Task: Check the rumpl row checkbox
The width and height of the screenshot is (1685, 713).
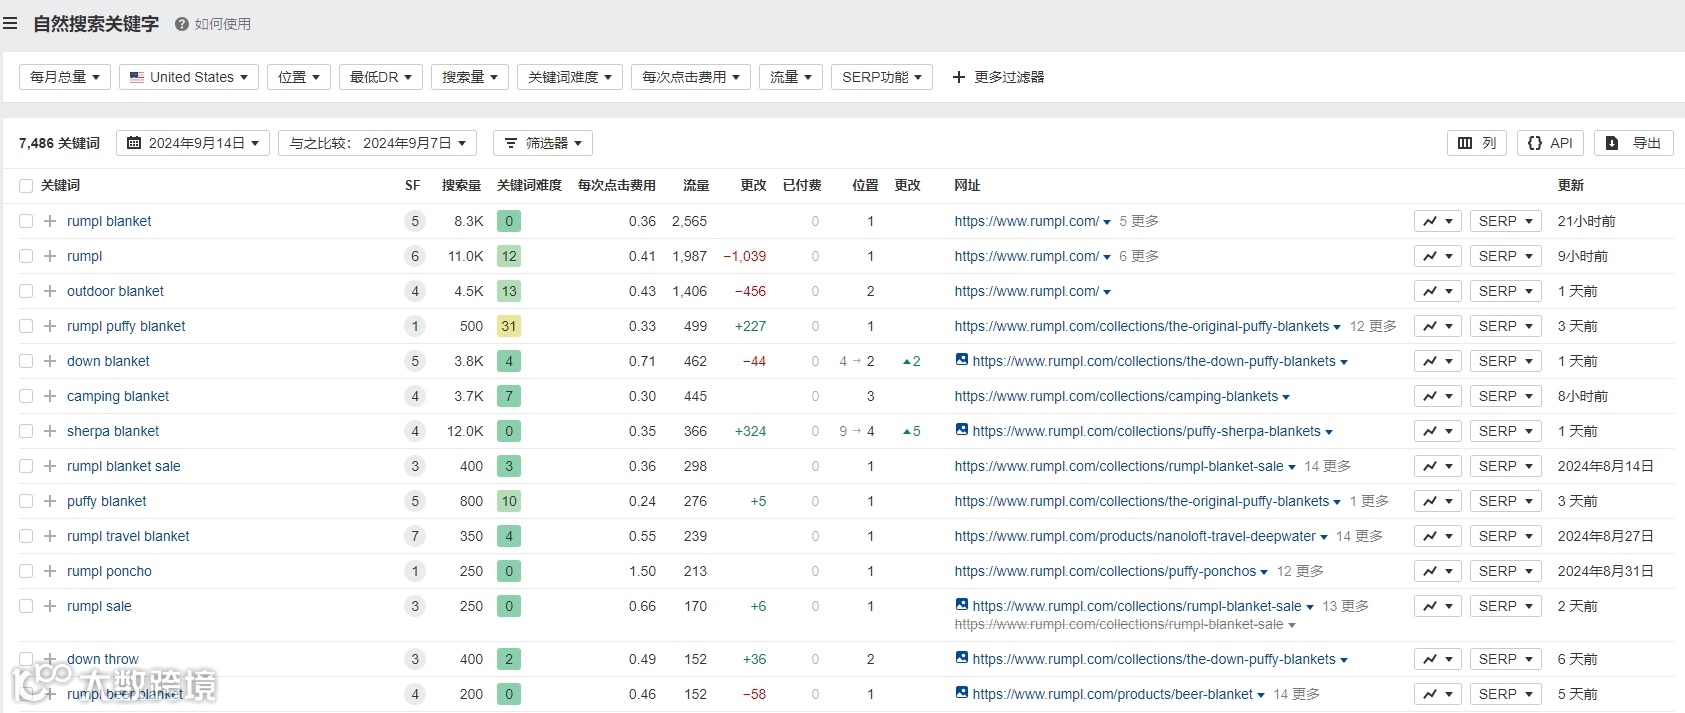Action: (26, 256)
